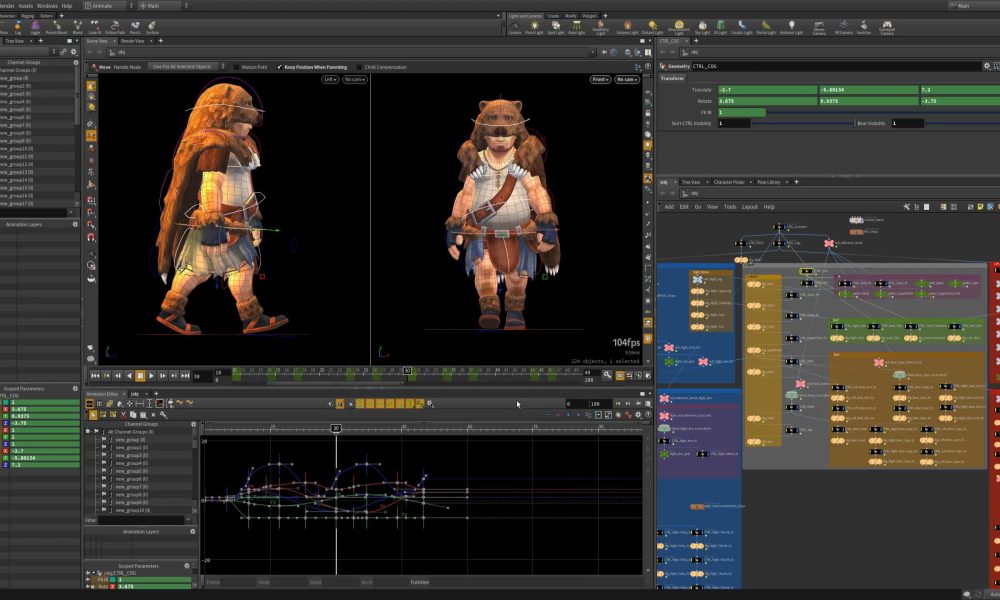Open the Layout menu in the network editor
This screenshot has width=1000, height=600.
pos(750,207)
